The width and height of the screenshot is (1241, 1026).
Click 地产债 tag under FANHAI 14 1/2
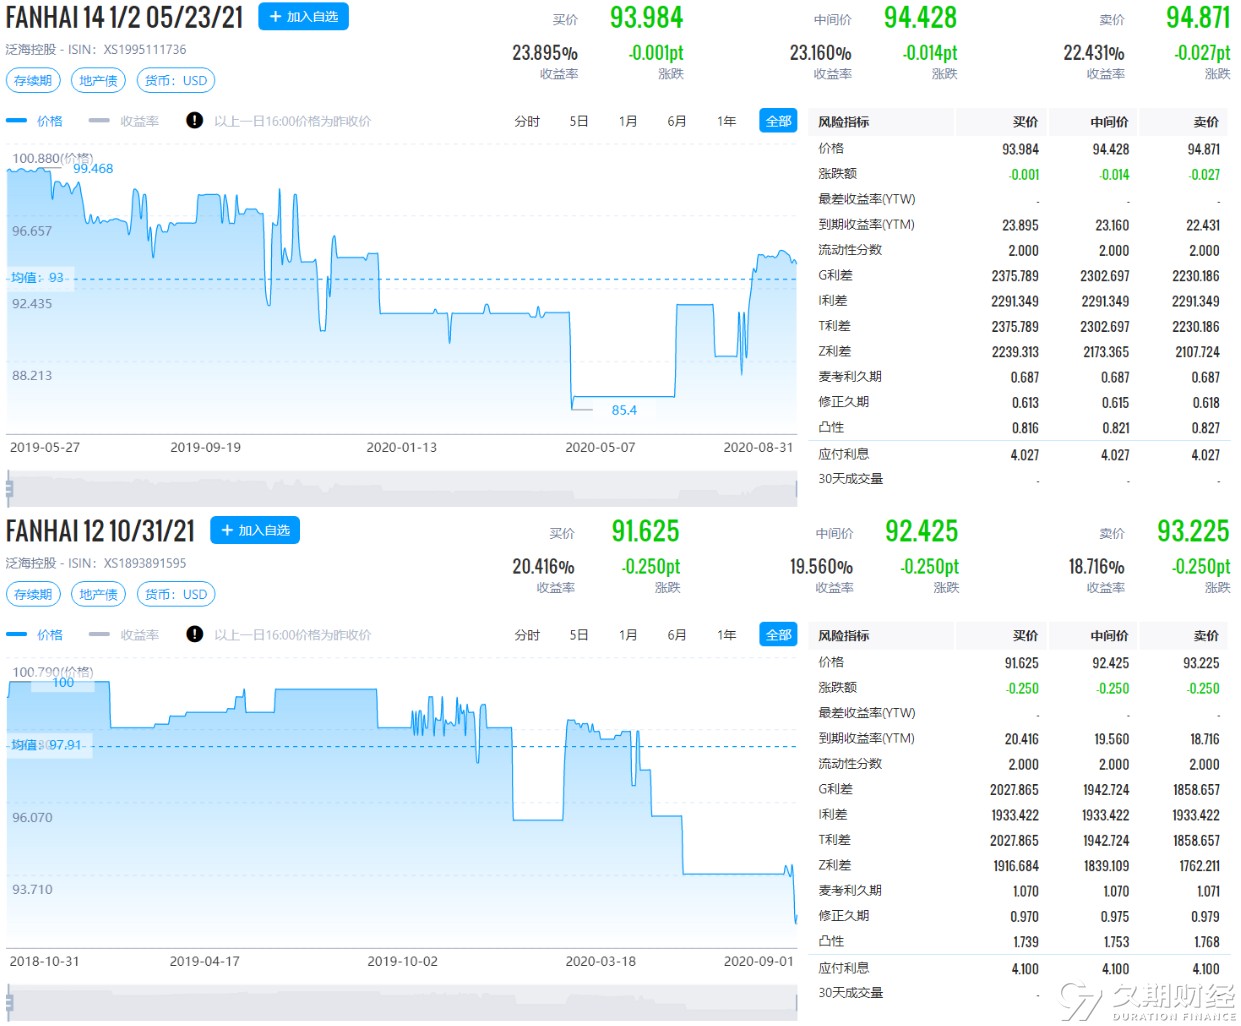98,81
